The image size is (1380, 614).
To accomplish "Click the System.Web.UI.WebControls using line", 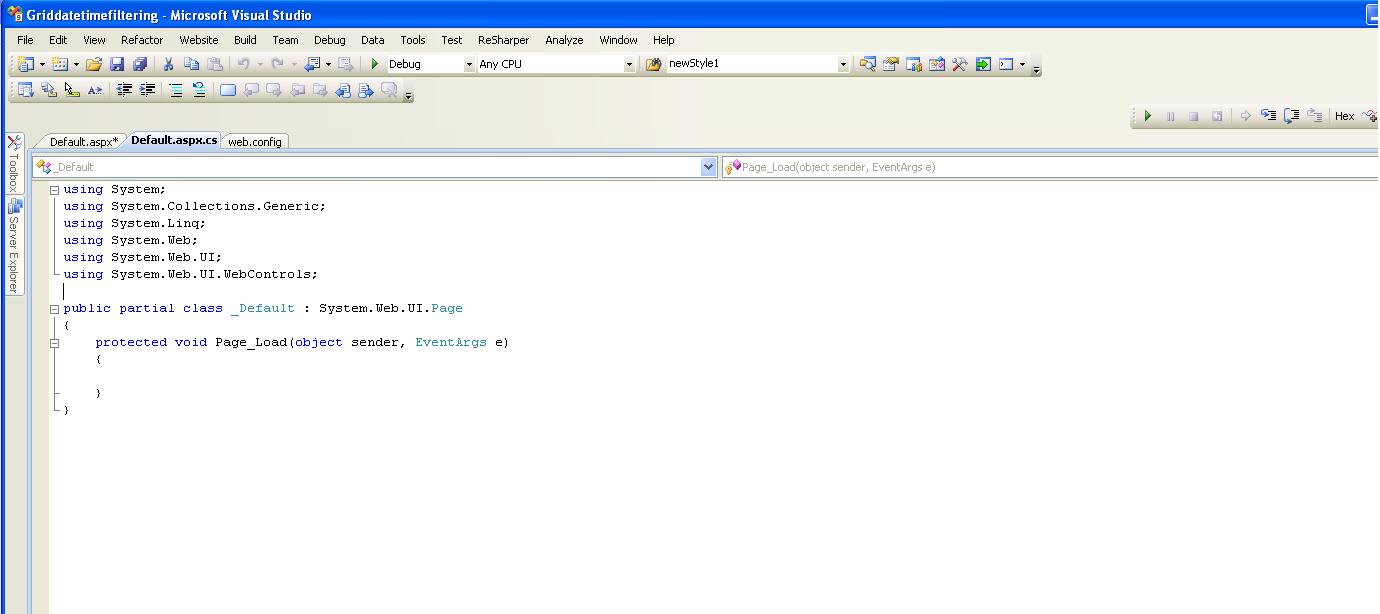I will pos(190,274).
